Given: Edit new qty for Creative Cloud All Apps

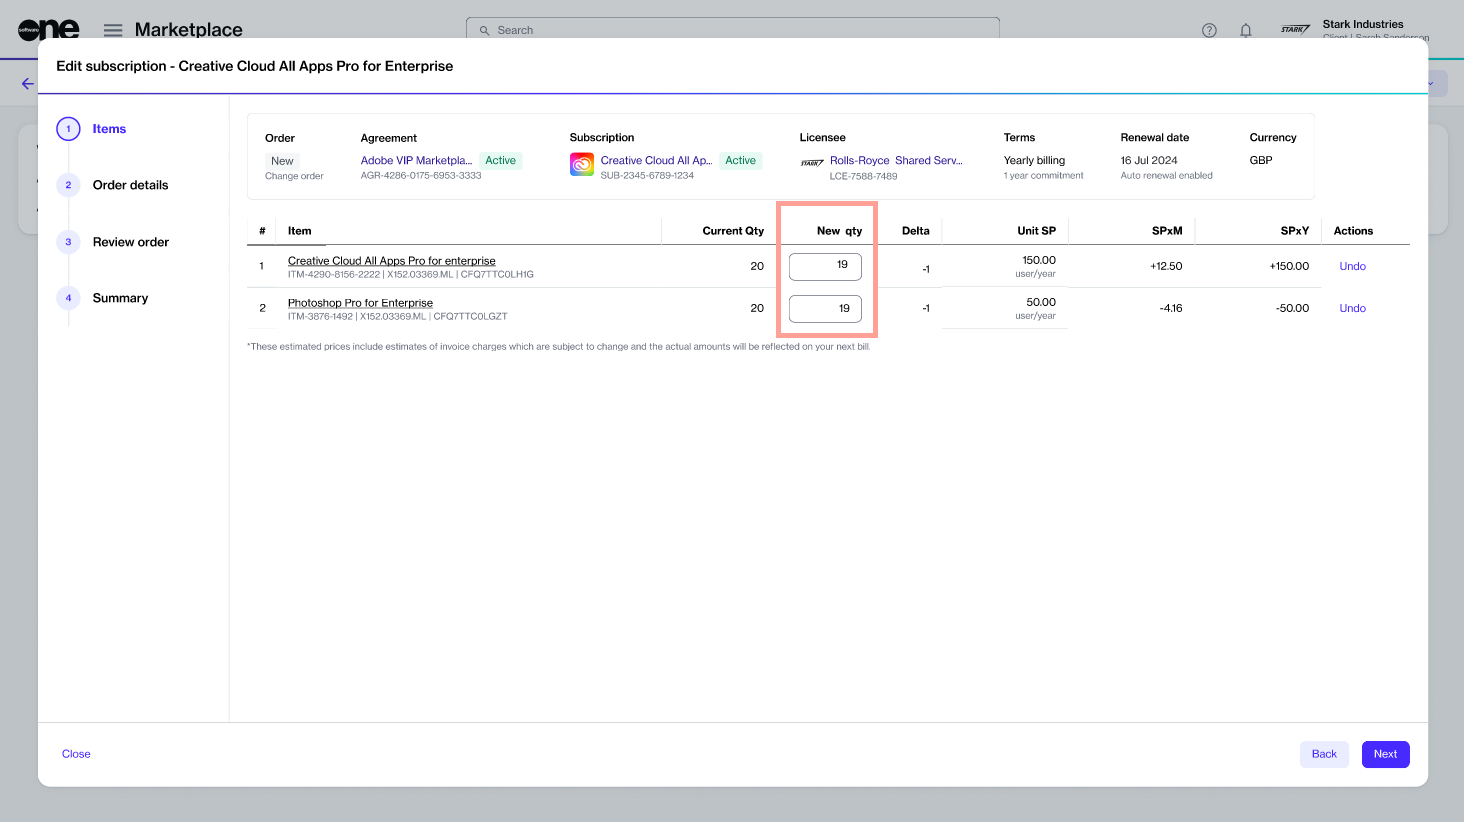Looking at the screenshot, I should (825, 266).
